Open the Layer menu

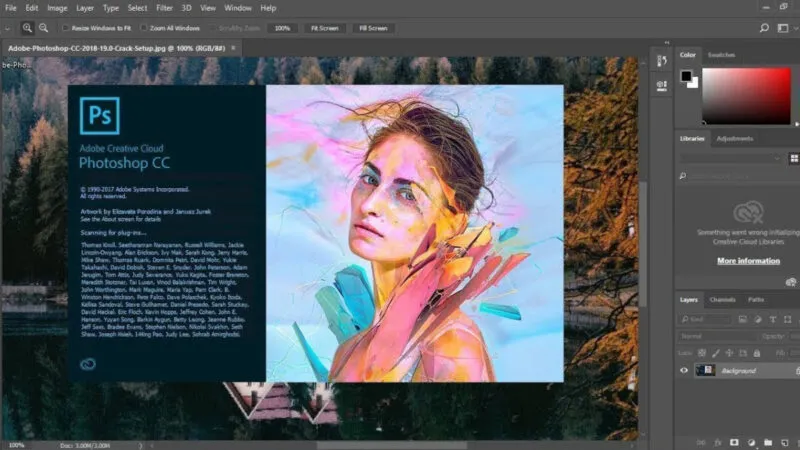(85, 8)
